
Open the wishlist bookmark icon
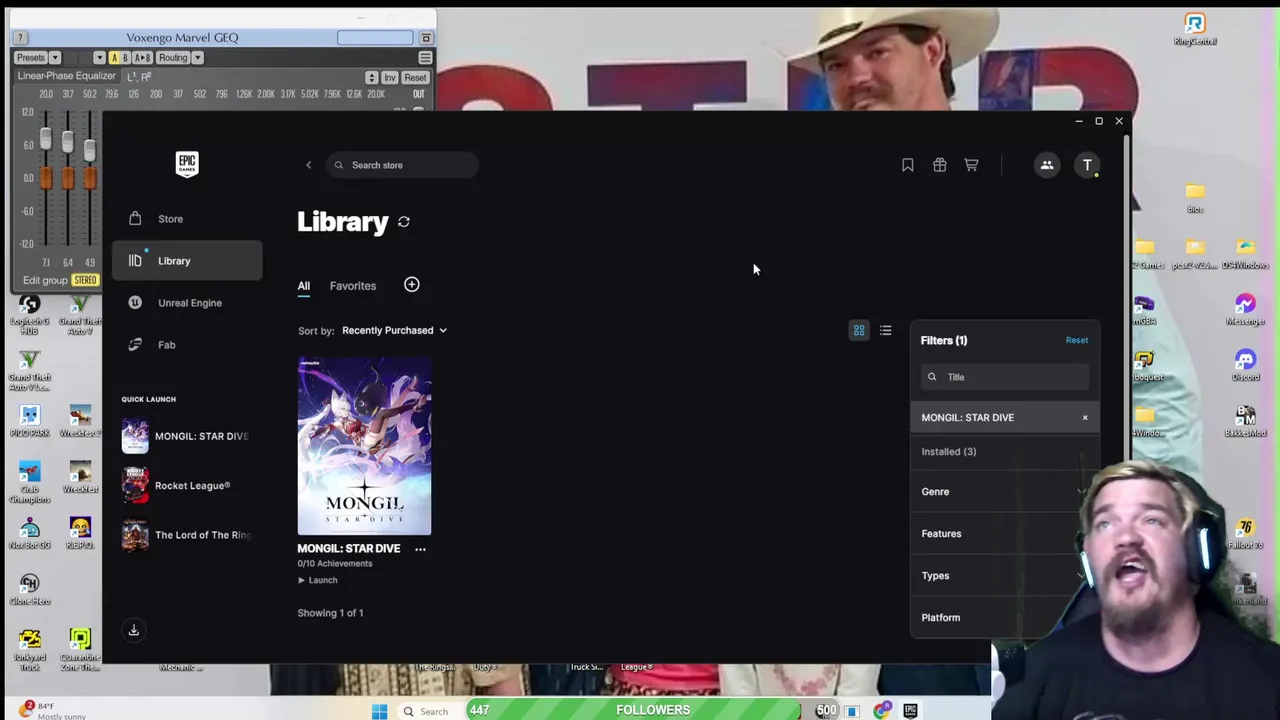click(x=908, y=165)
